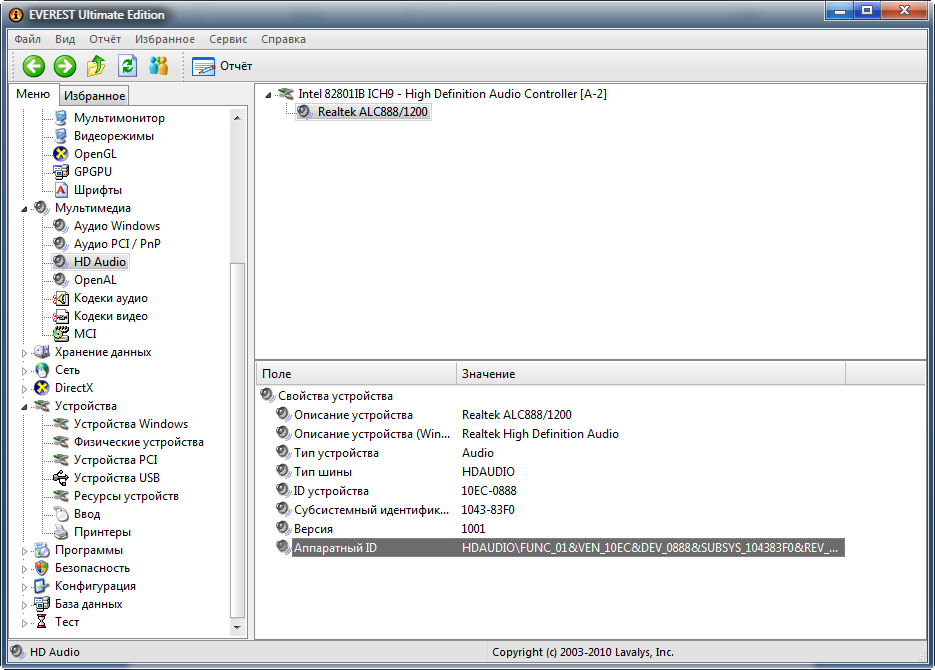Viewport: 935px width, 670px height.
Task: Open the Избранное menu in the menu bar
Action: (165, 39)
